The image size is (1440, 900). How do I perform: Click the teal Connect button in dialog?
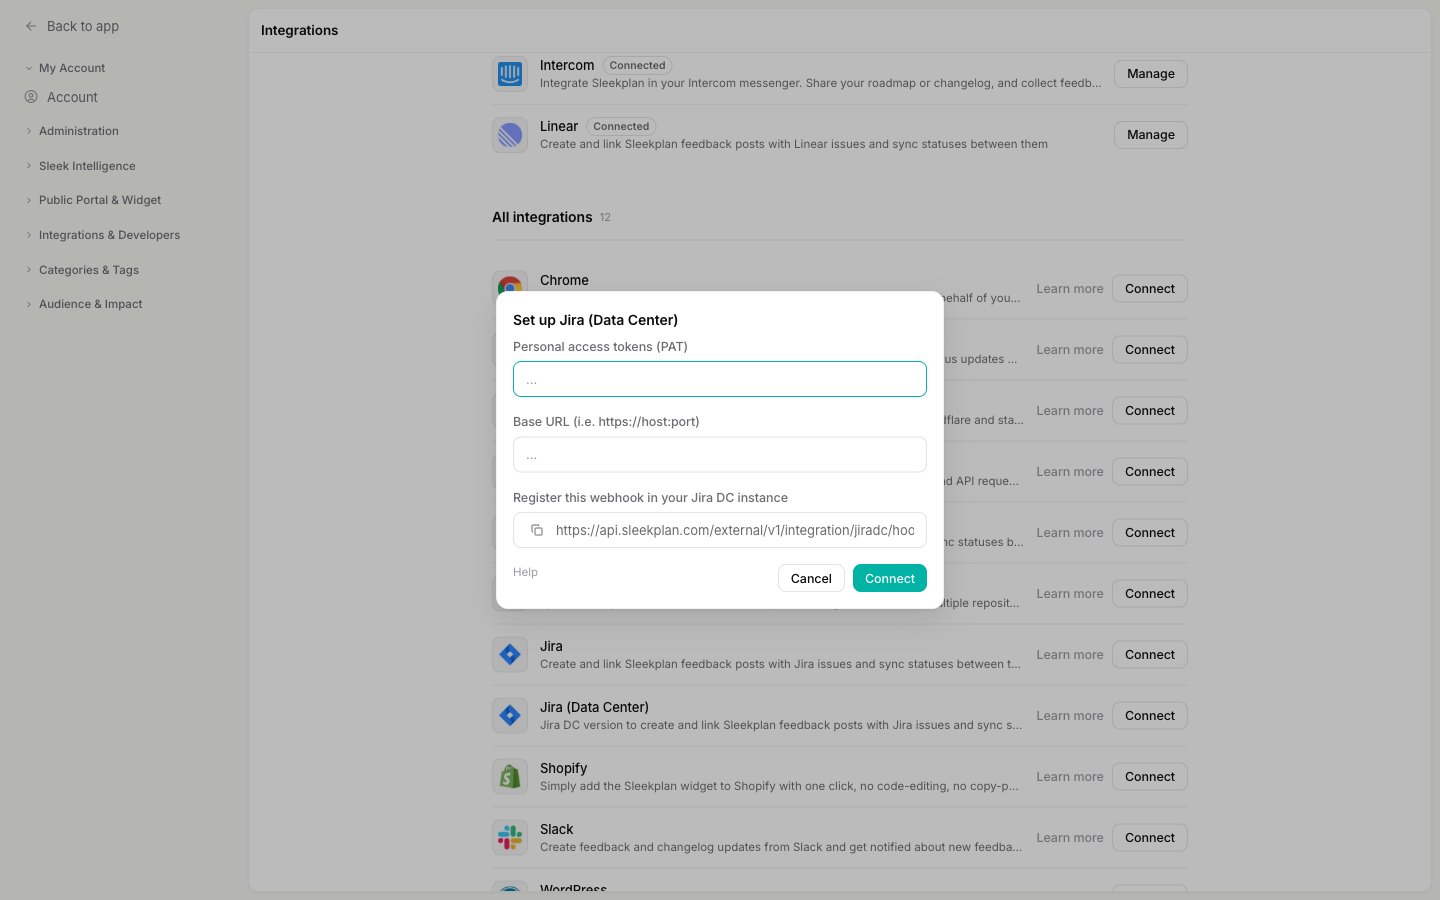click(x=890, y=578)
